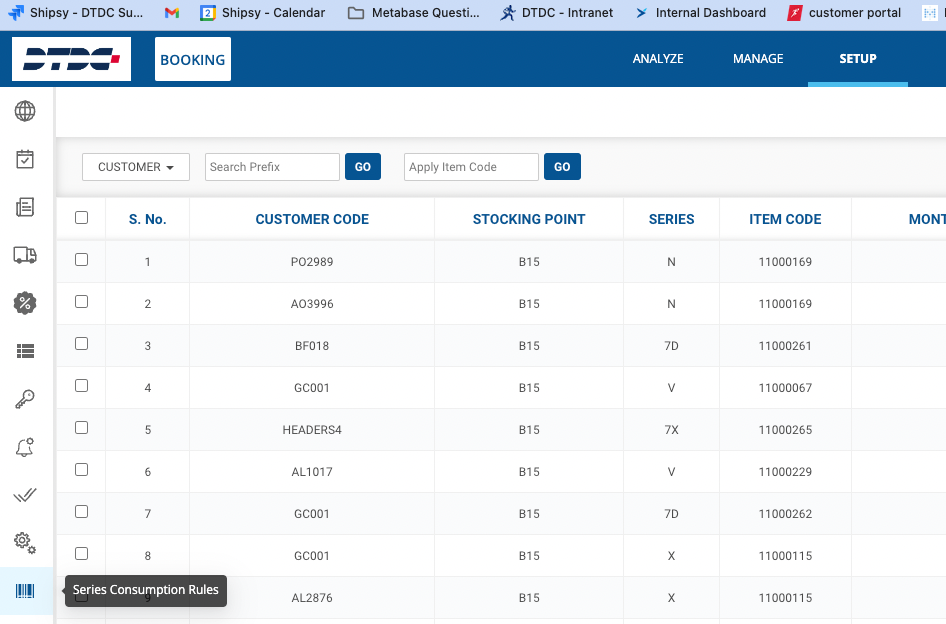Focus the Apply Item Code field

(x=471, y=167)
